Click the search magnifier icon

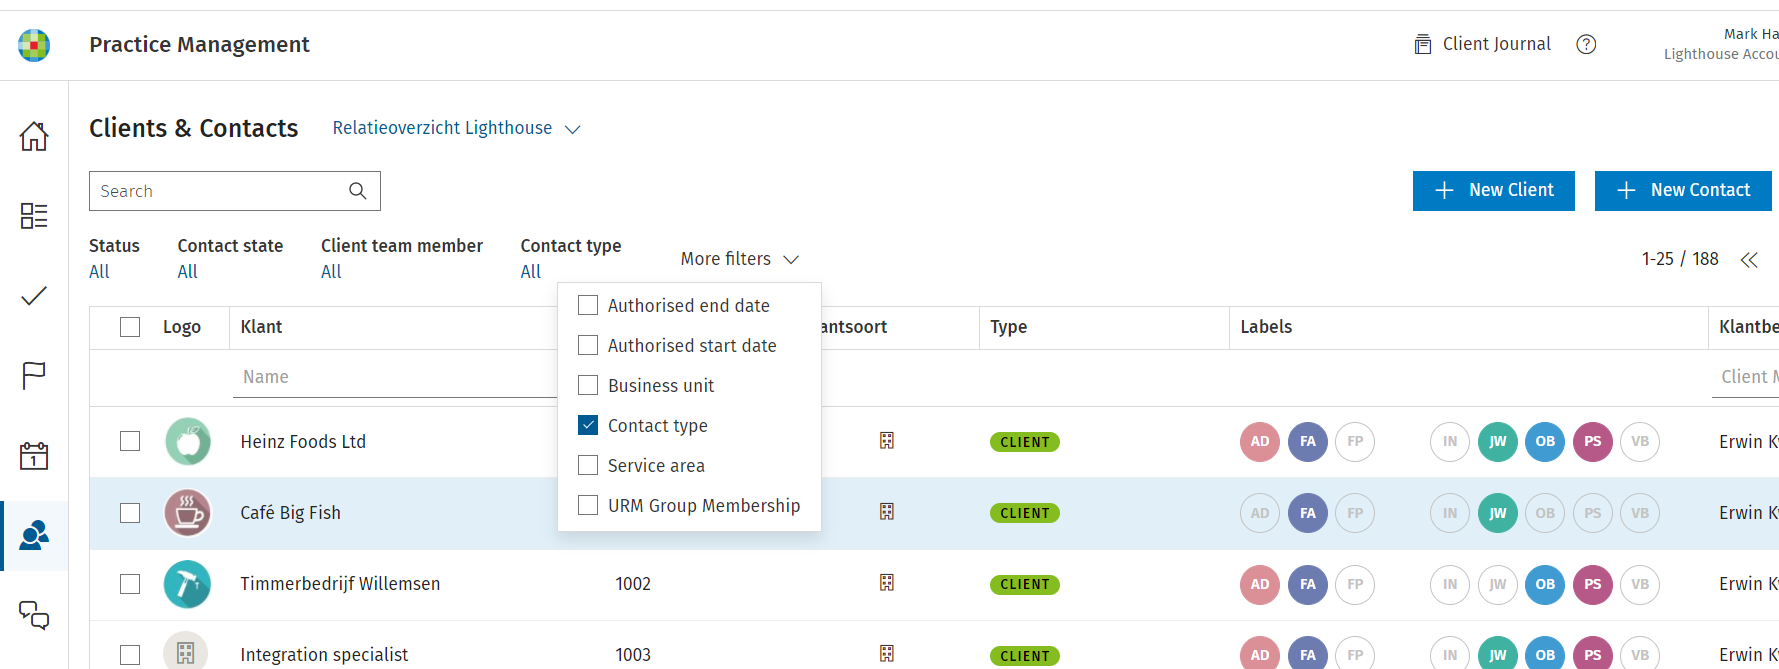(357, 191)
